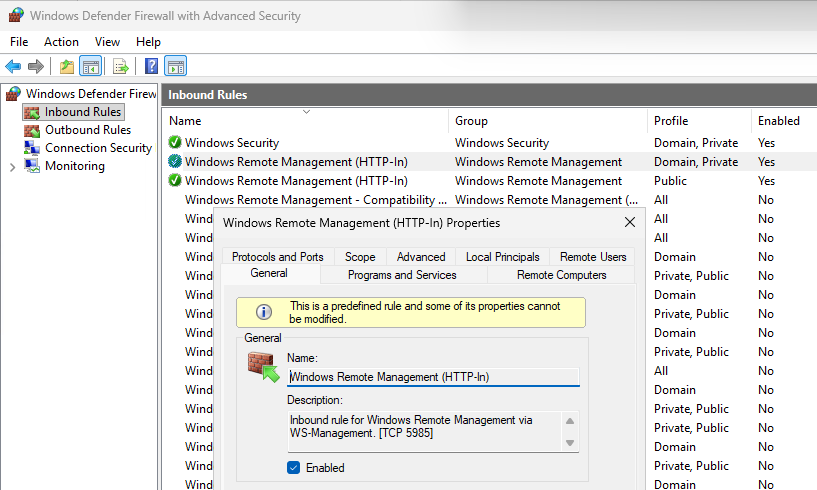Click the rule Name text field

tap(433, 377)
